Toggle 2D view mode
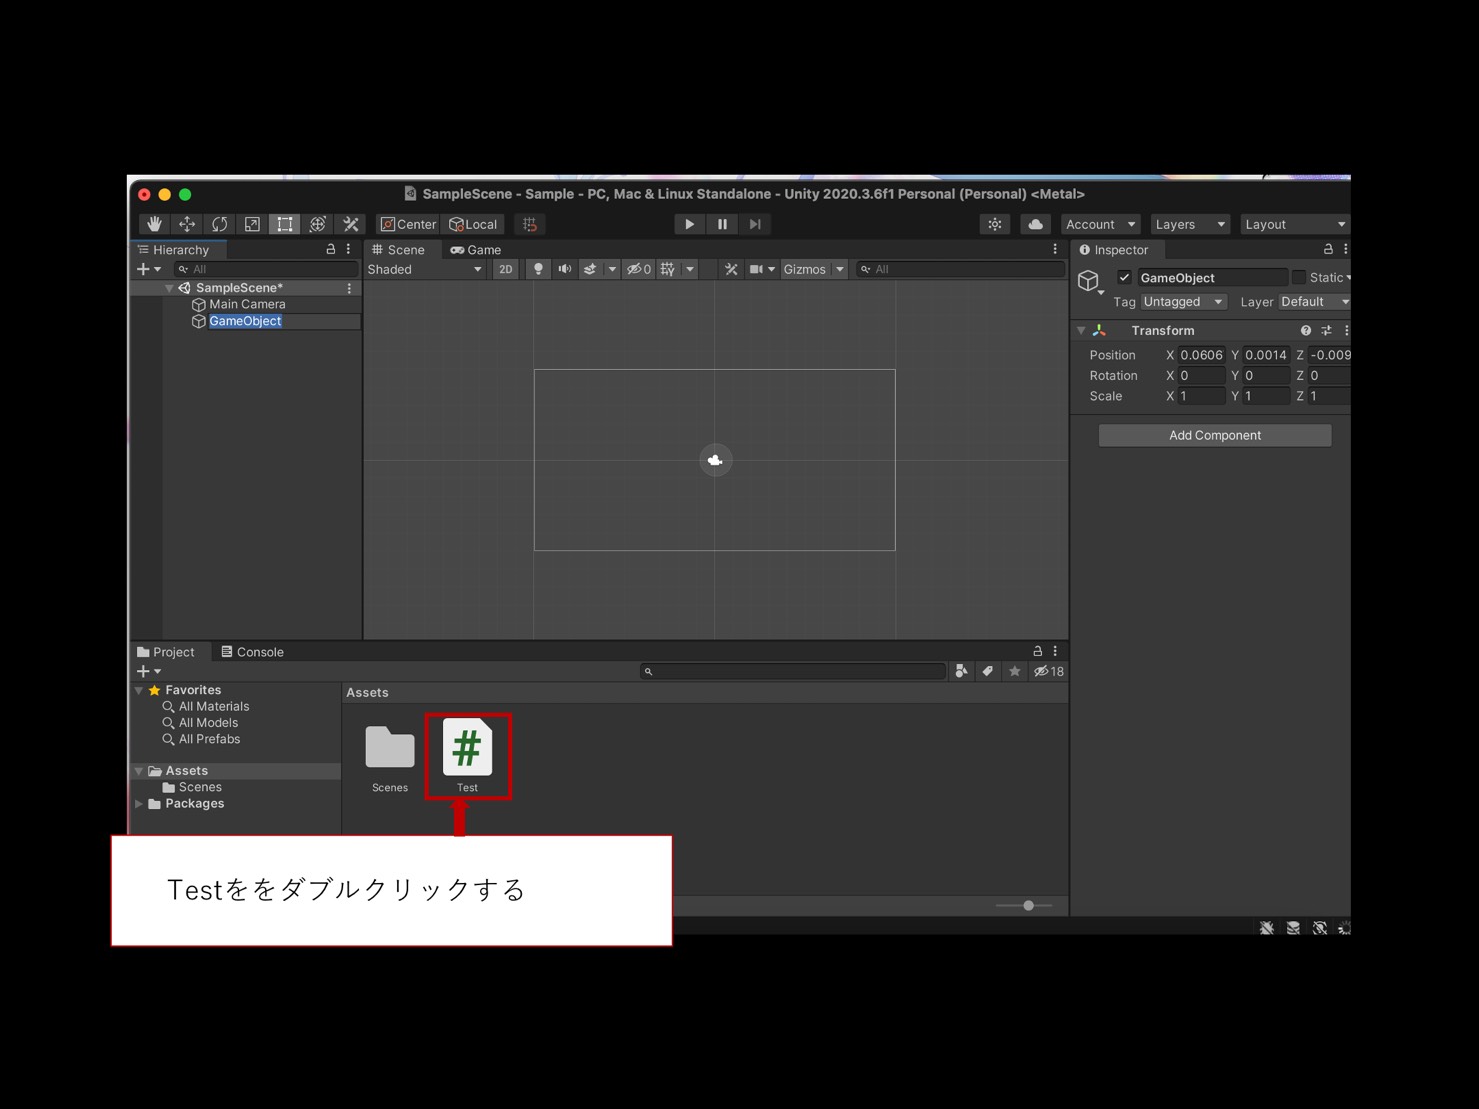This screenshot has height=1109, width=1479. pyautogui.click(x=506, y=269)
